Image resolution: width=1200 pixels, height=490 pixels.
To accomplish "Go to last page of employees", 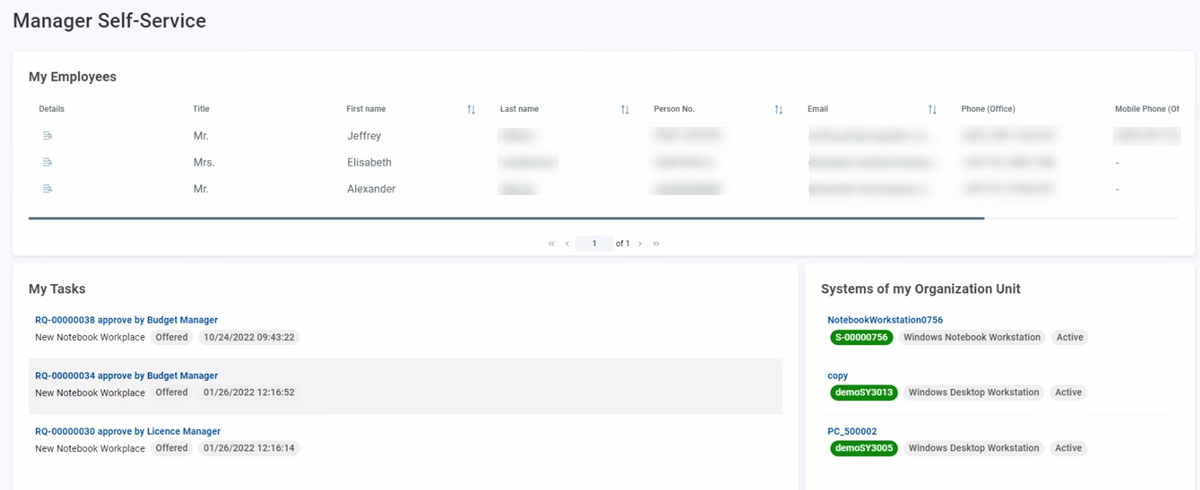I will coord(656,243).
